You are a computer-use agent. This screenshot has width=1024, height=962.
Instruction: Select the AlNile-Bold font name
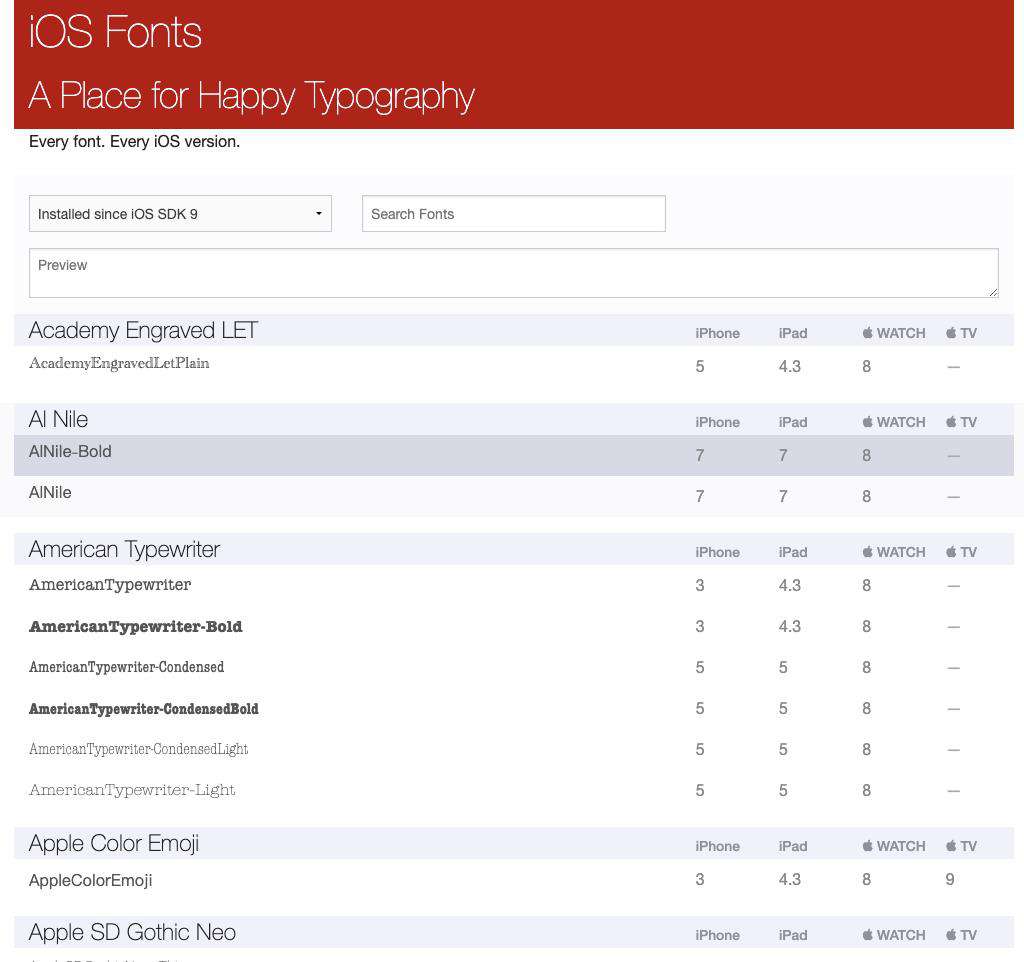[71, 452]
